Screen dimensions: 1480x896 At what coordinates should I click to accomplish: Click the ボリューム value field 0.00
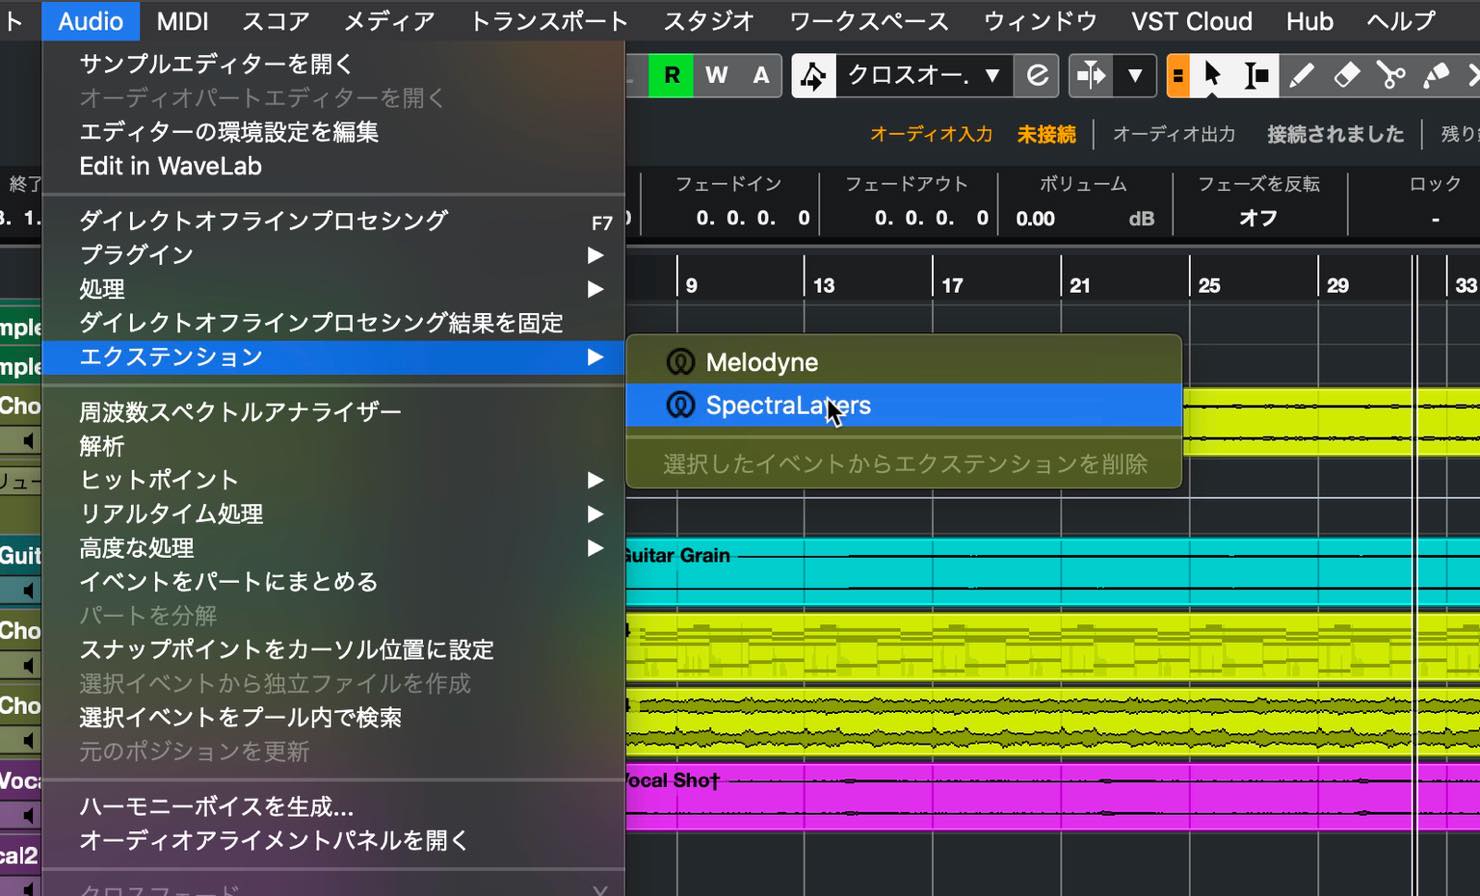[1035, 218]
